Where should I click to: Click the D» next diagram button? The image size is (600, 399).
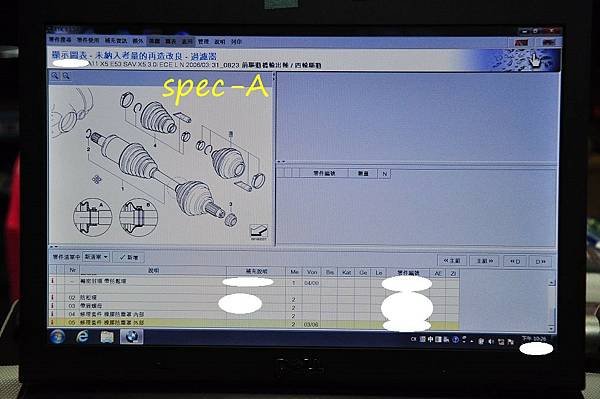coord(540,262)
